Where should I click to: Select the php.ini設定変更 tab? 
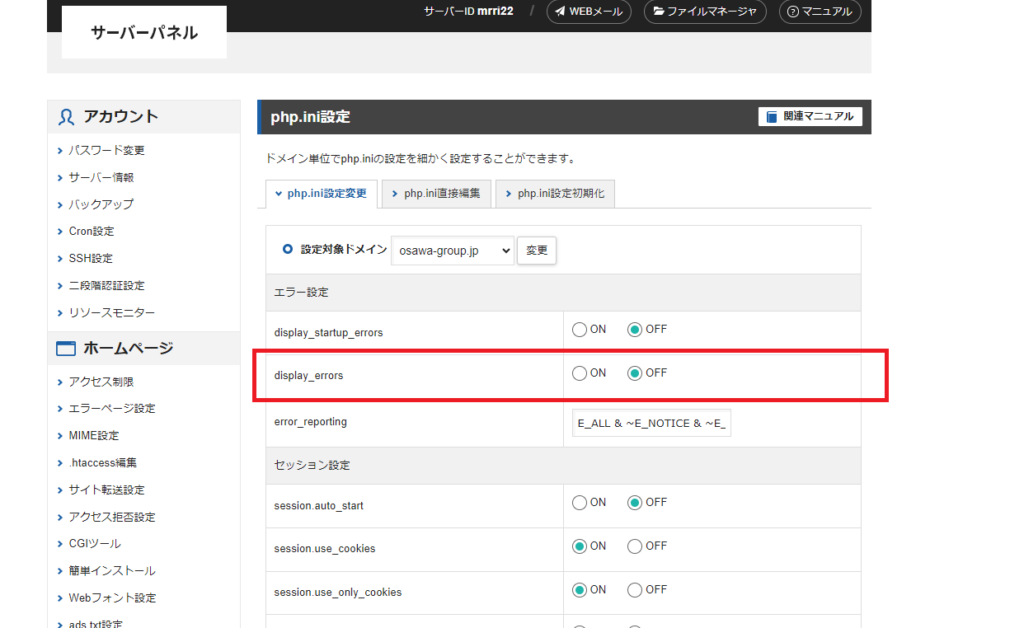pos(321,194)
